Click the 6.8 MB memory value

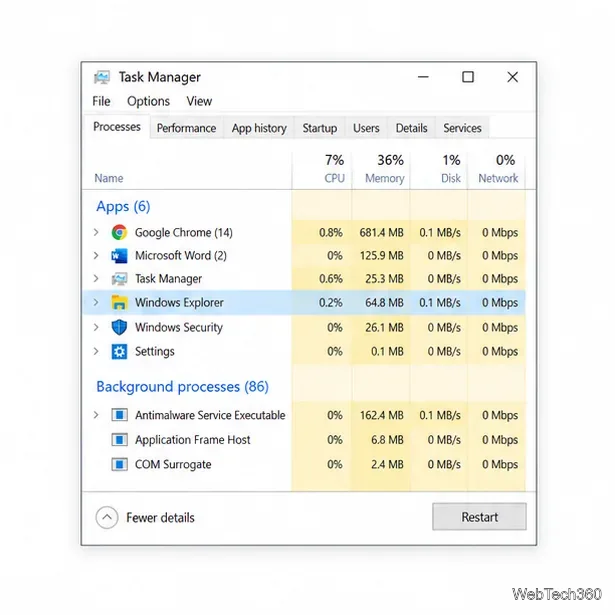tap(387, 440)
